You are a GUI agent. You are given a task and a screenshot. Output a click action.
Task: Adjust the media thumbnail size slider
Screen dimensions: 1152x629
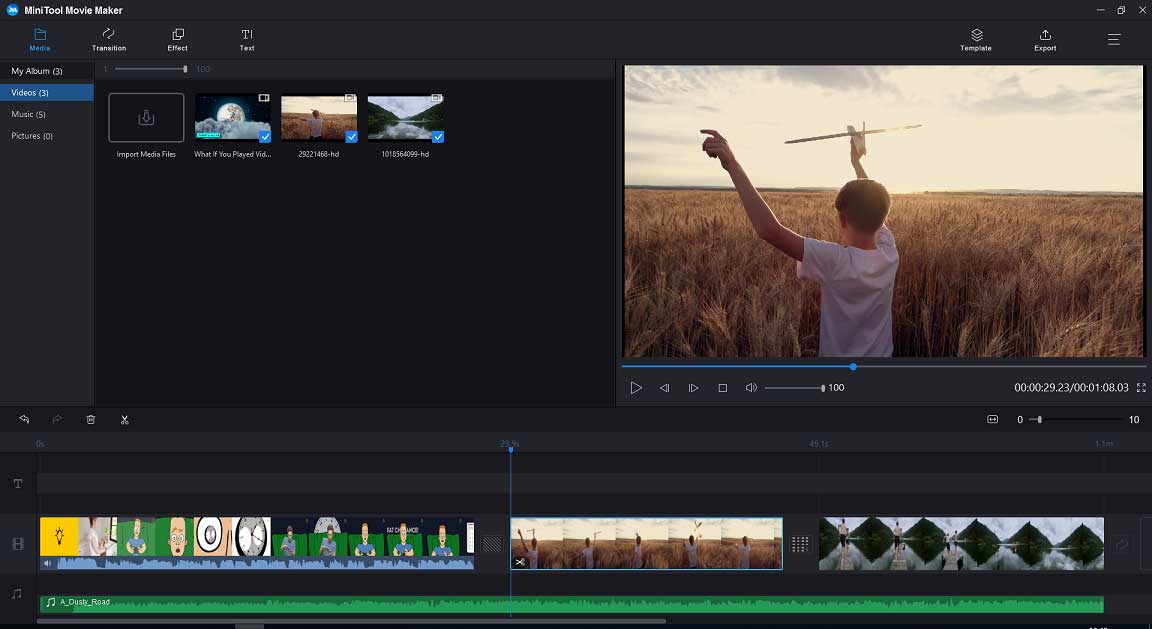[151, 69]
